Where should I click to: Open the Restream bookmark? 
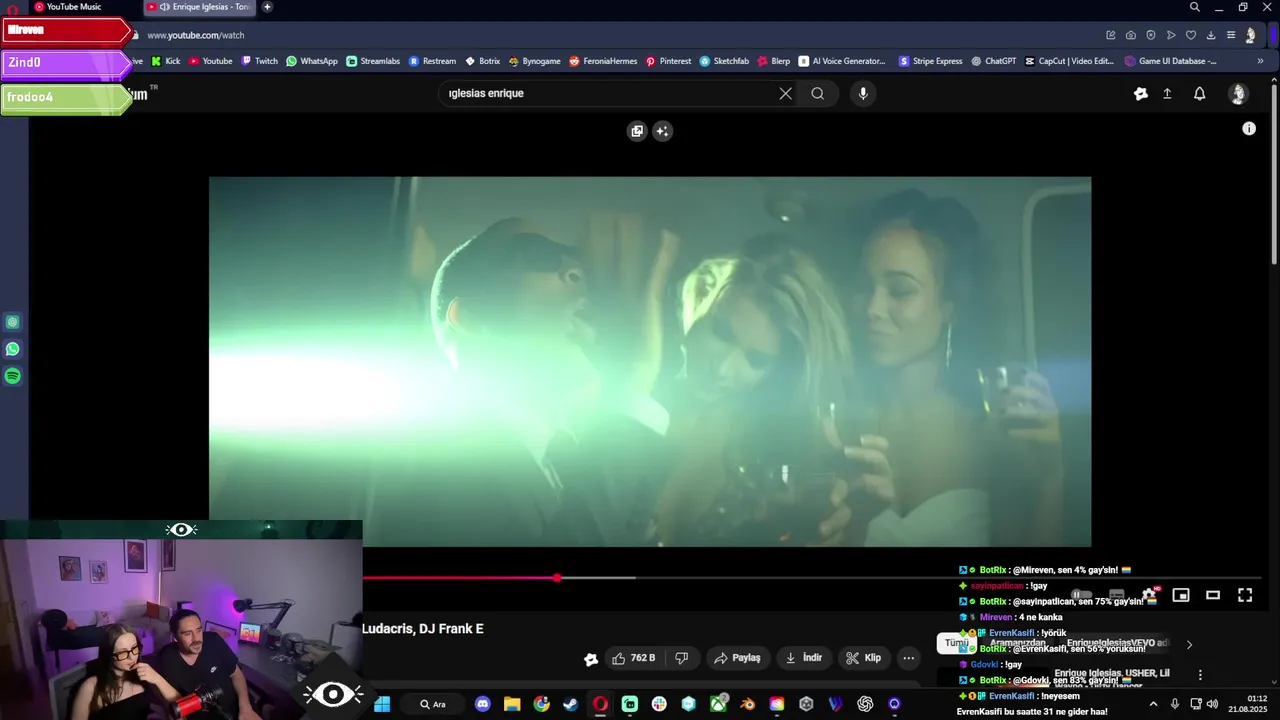(x=432, y=61)
